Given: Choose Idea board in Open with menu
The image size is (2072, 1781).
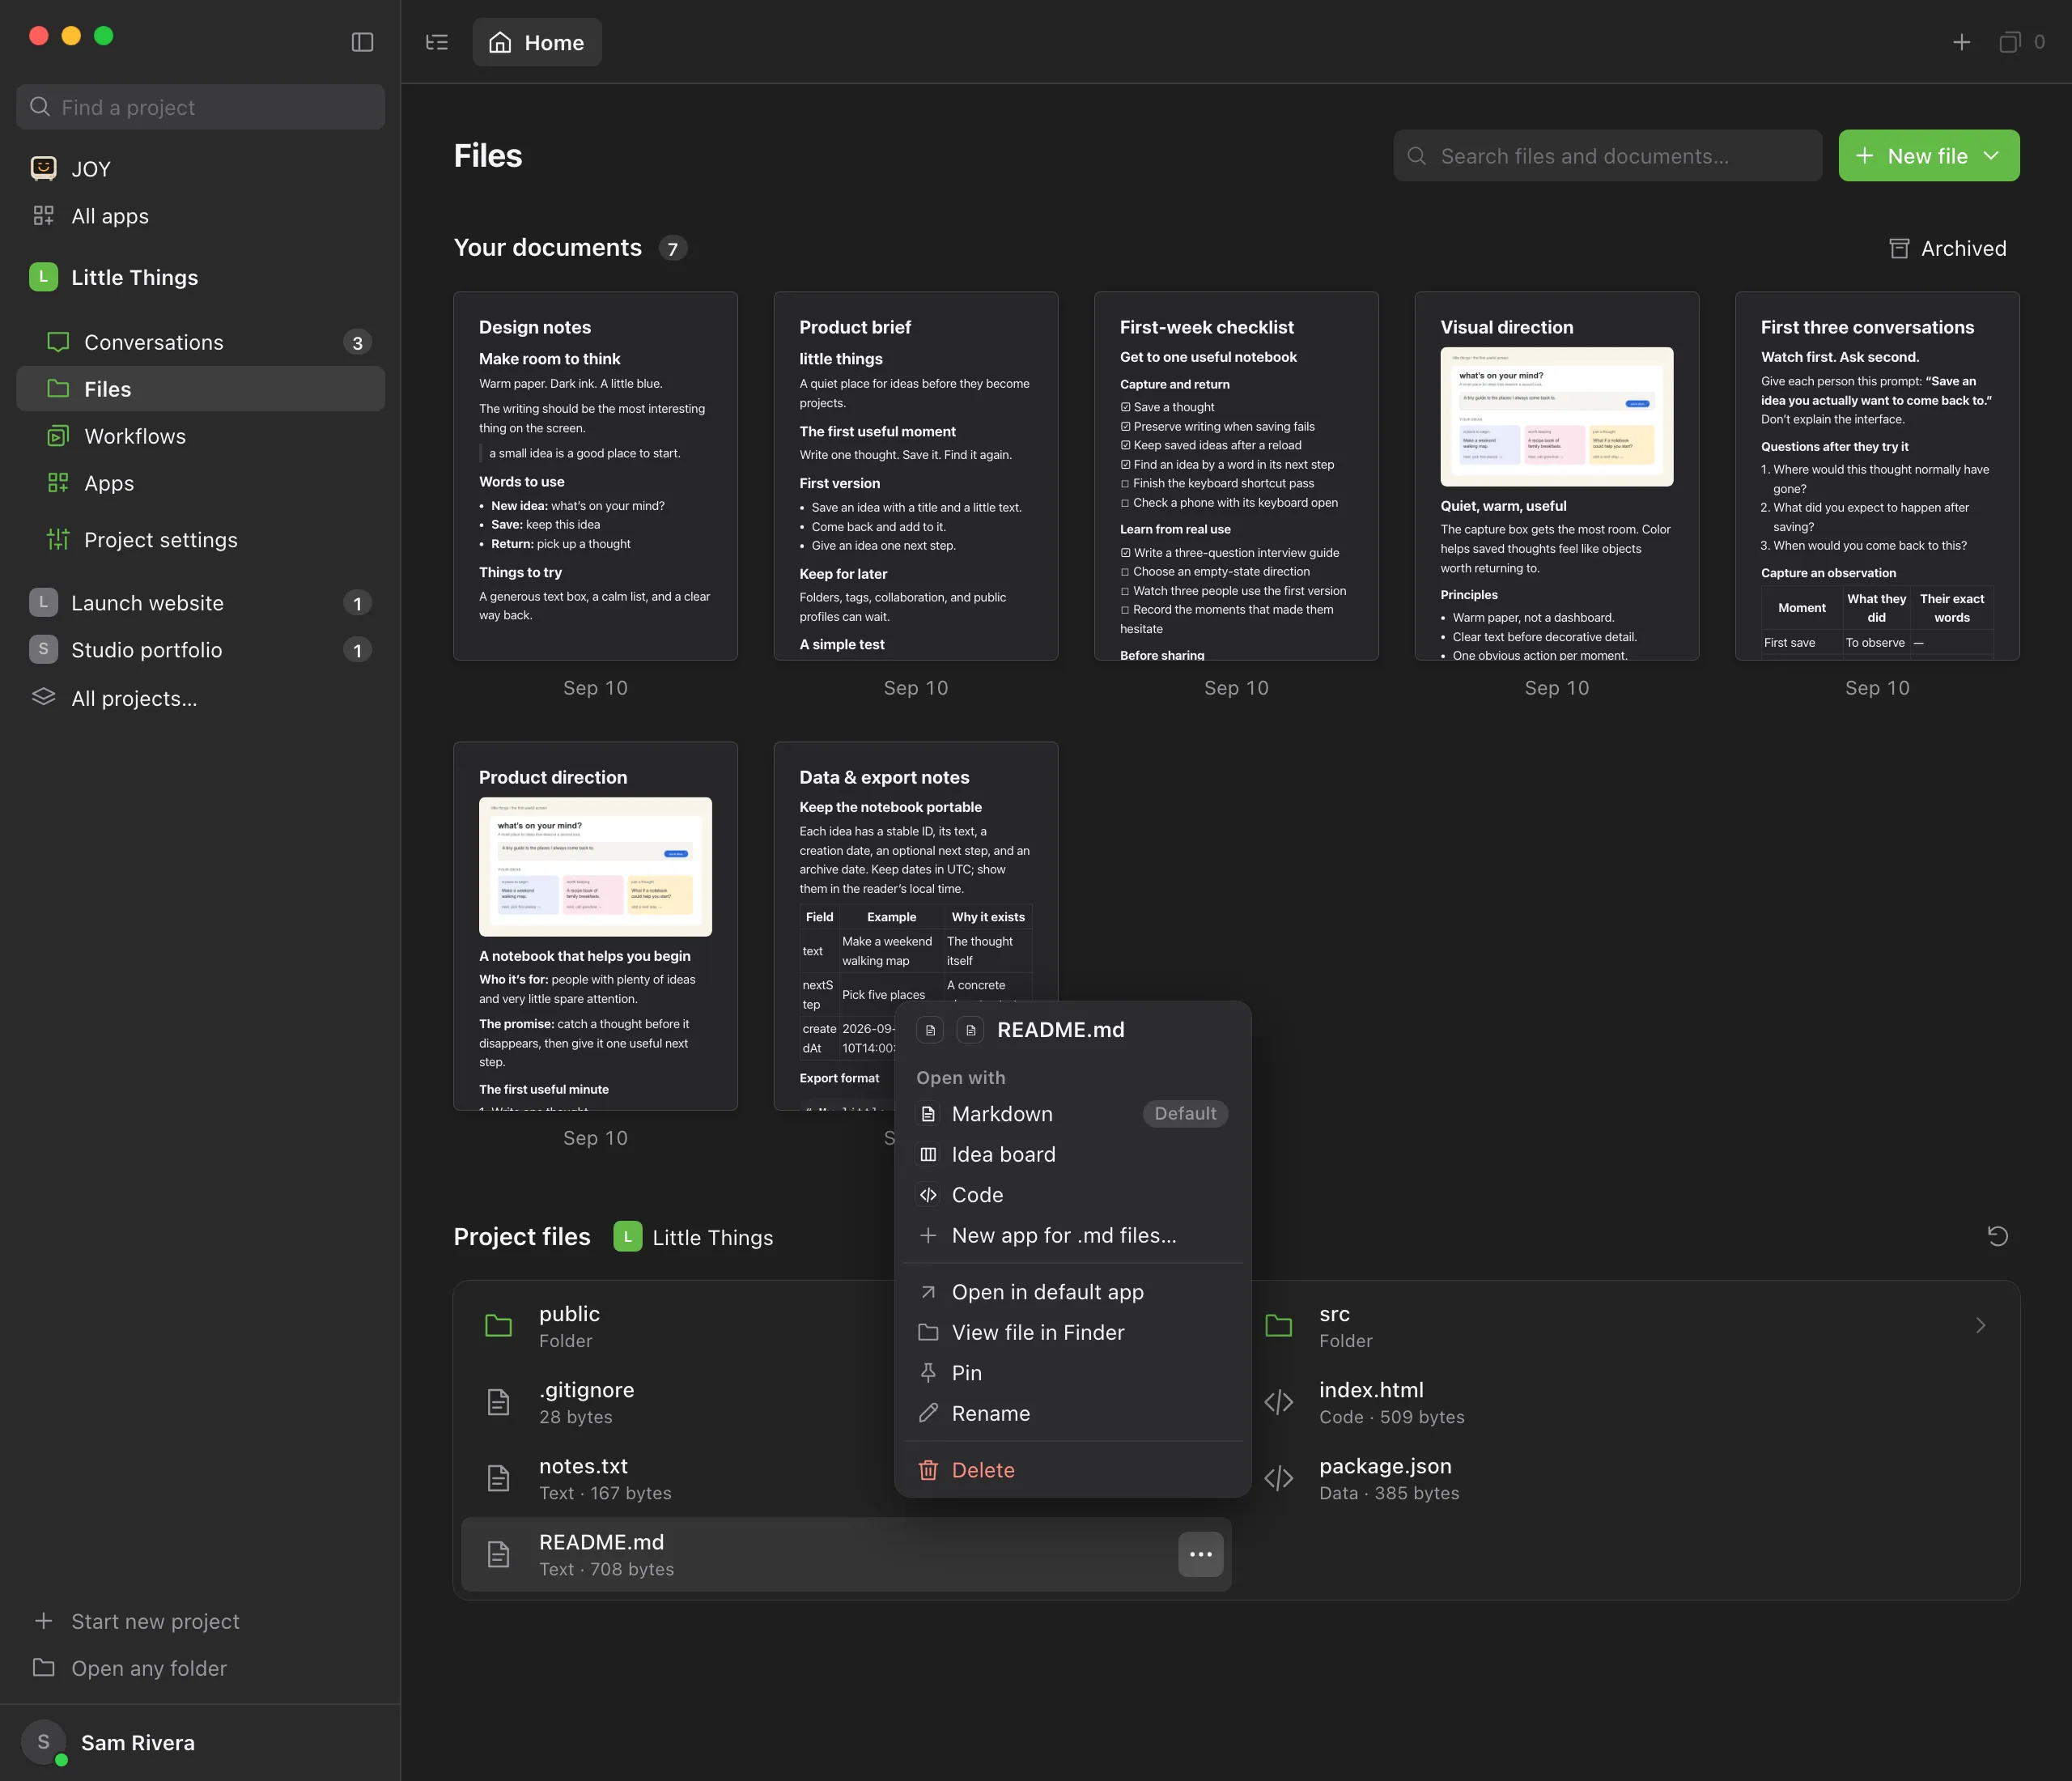Looking at the screenshot, I should coord(1072,1154).
